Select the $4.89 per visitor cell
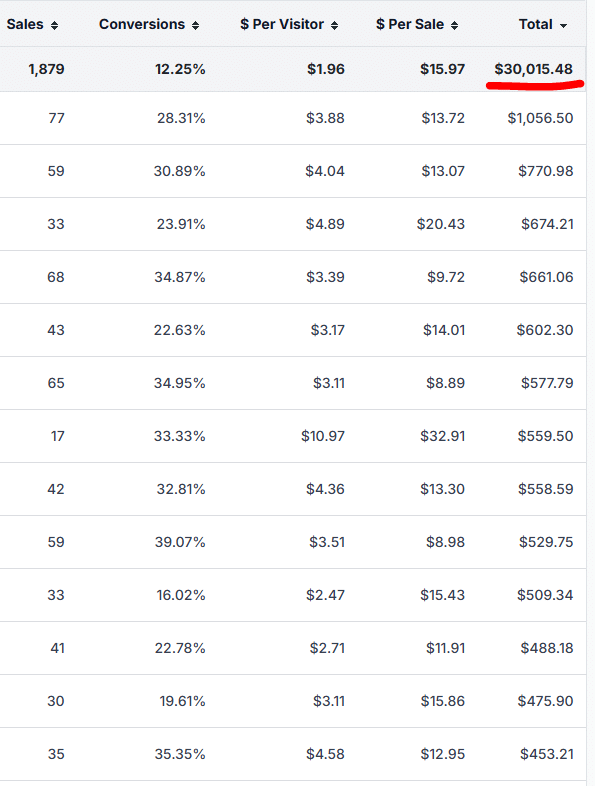Image resolution: width=595 pixels, height=786 pixels. tap(325, 224)
